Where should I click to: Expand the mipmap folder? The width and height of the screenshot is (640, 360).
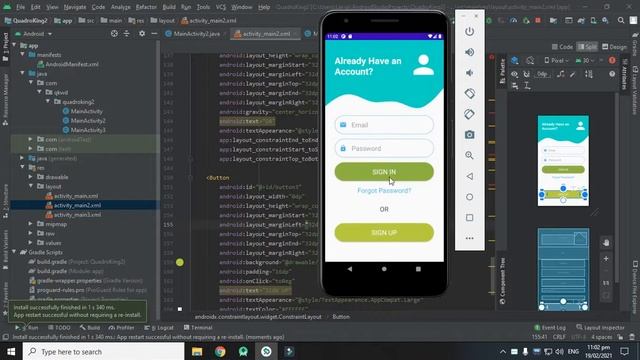(31, 224)
